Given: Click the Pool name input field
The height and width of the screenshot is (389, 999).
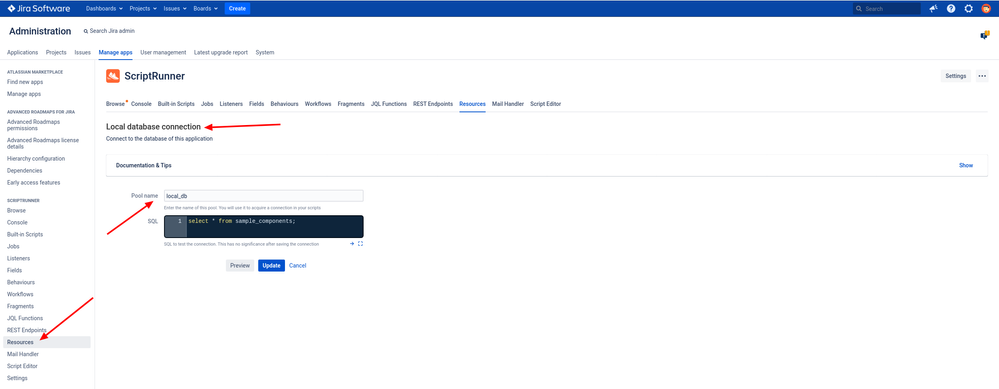Looking at the screenshot, I should [x=263, y=196].
